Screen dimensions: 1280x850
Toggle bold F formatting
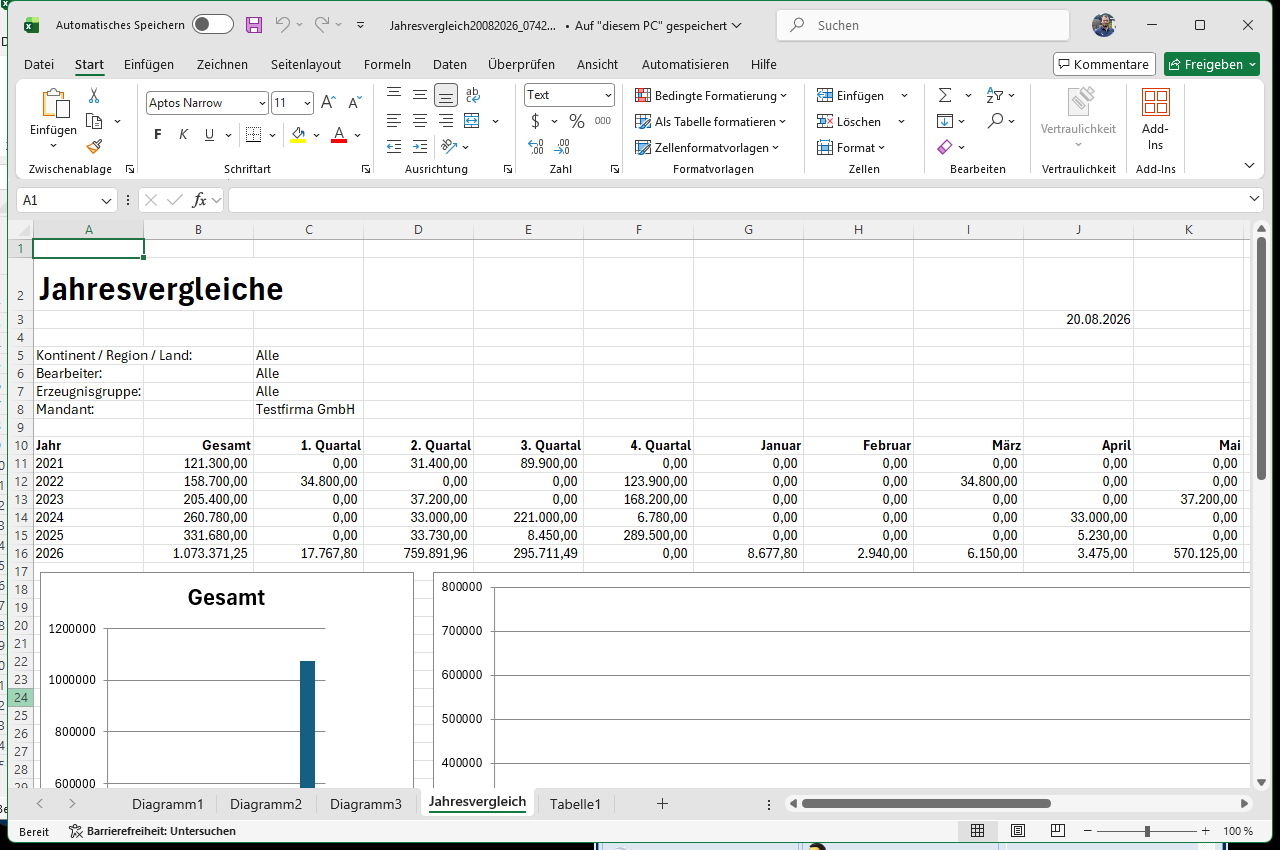coord(157,134)
